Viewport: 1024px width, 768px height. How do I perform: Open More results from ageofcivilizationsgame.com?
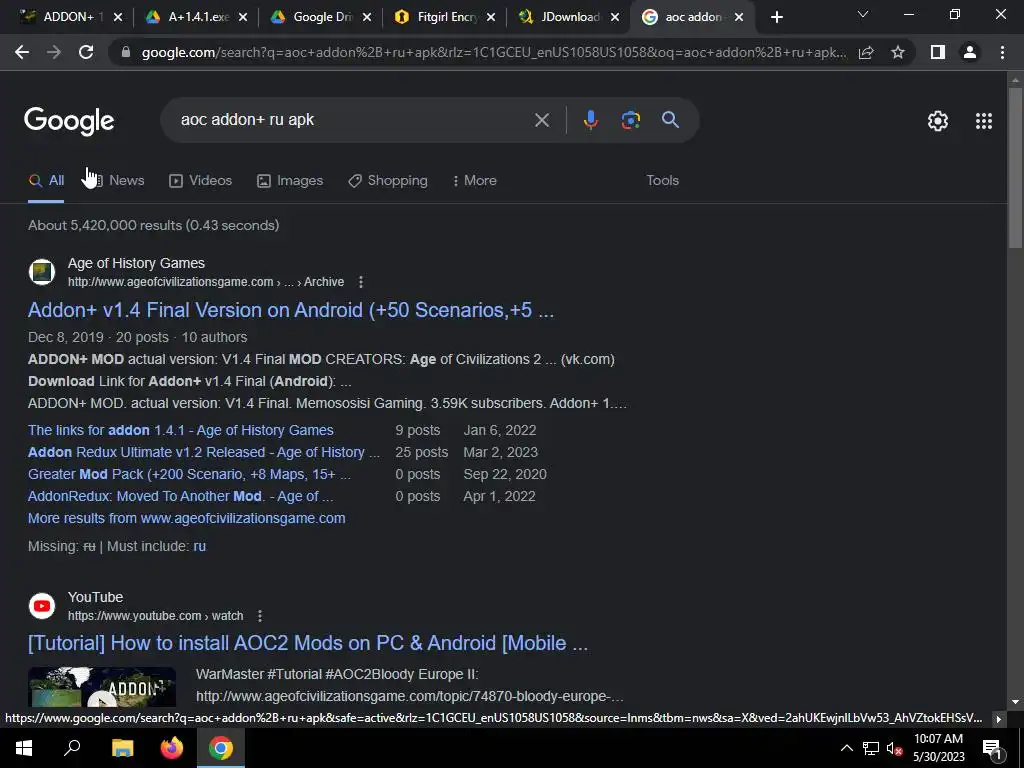186,518
